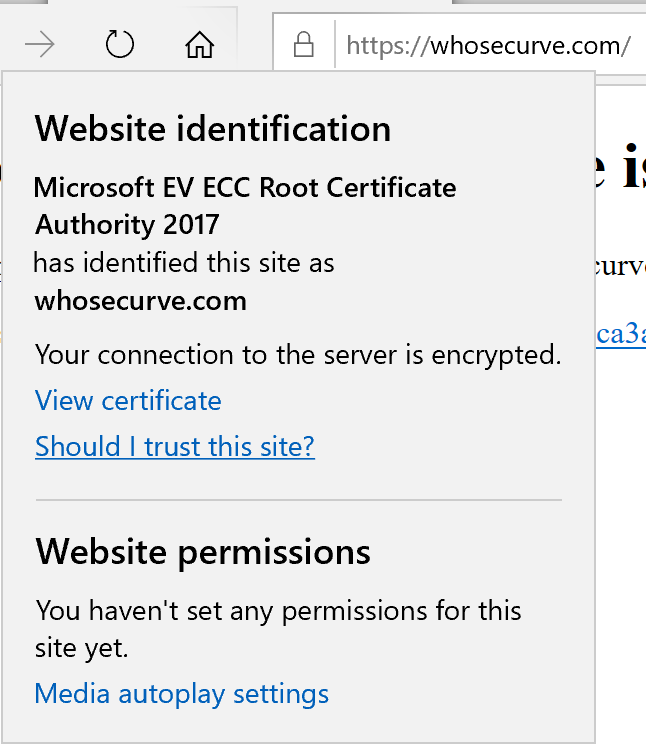Click the Website identification heading

[x=213, y=129]
